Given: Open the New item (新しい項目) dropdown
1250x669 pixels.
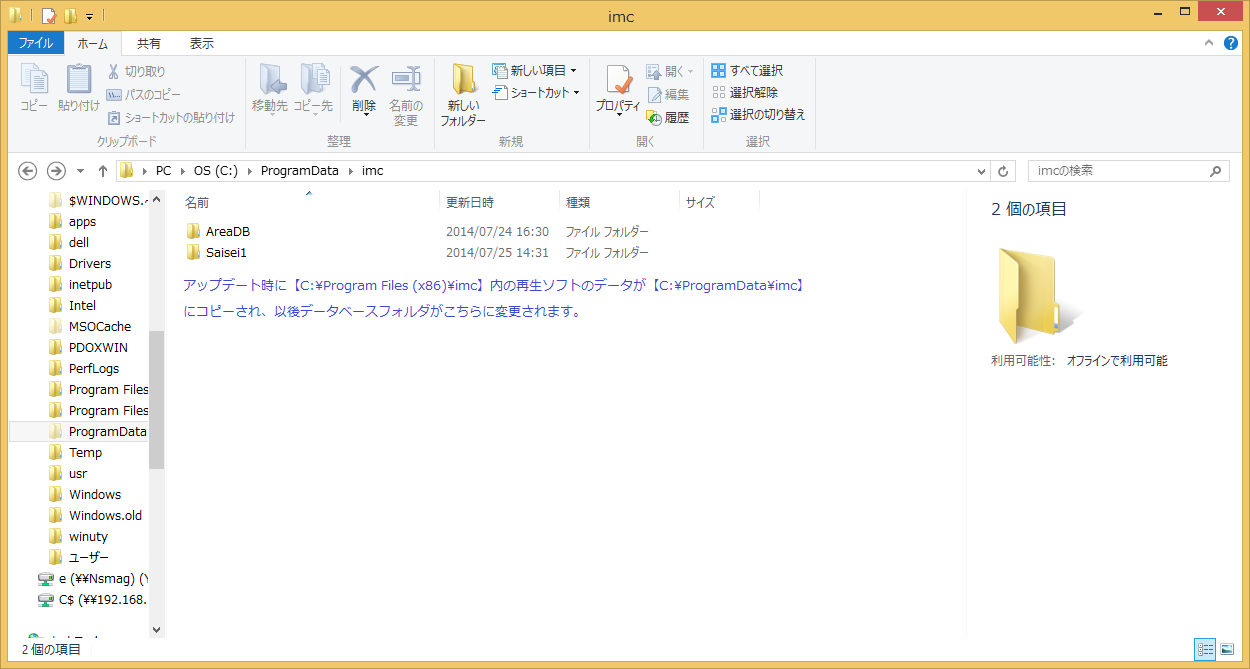Looking at the screenshot, I should click(x=535, y=71).
